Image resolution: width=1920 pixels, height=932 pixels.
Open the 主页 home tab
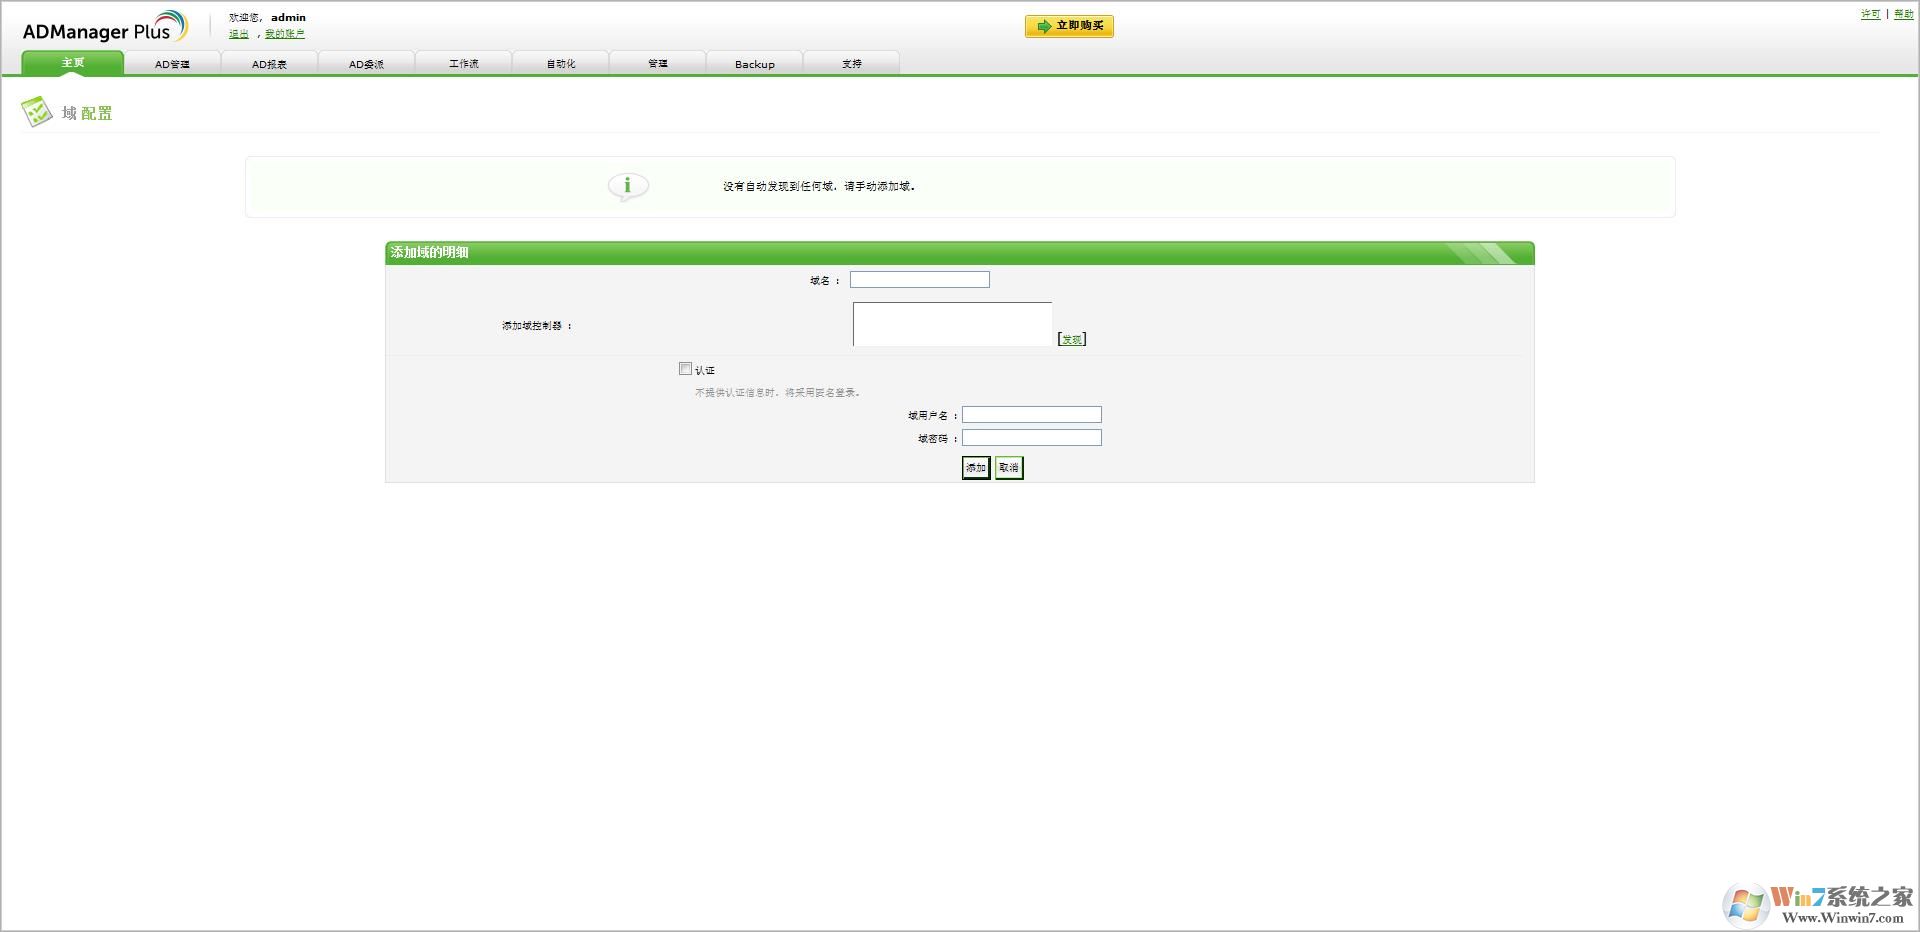coord(73,62)
